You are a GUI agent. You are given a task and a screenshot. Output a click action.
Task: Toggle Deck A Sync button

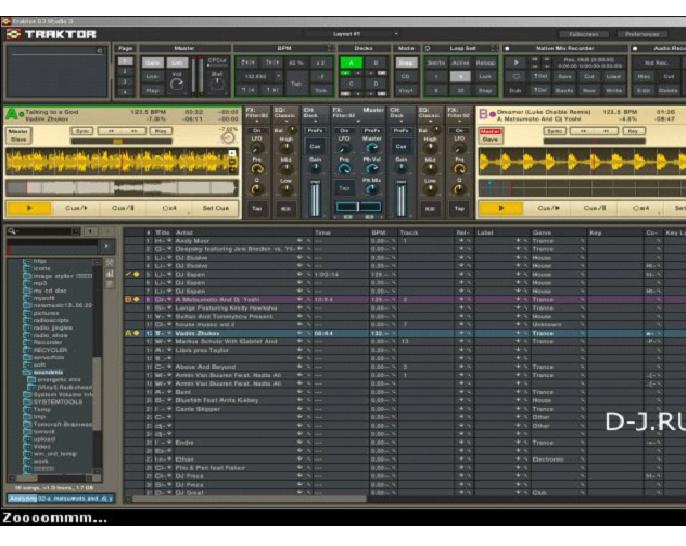tap(81, 131)
